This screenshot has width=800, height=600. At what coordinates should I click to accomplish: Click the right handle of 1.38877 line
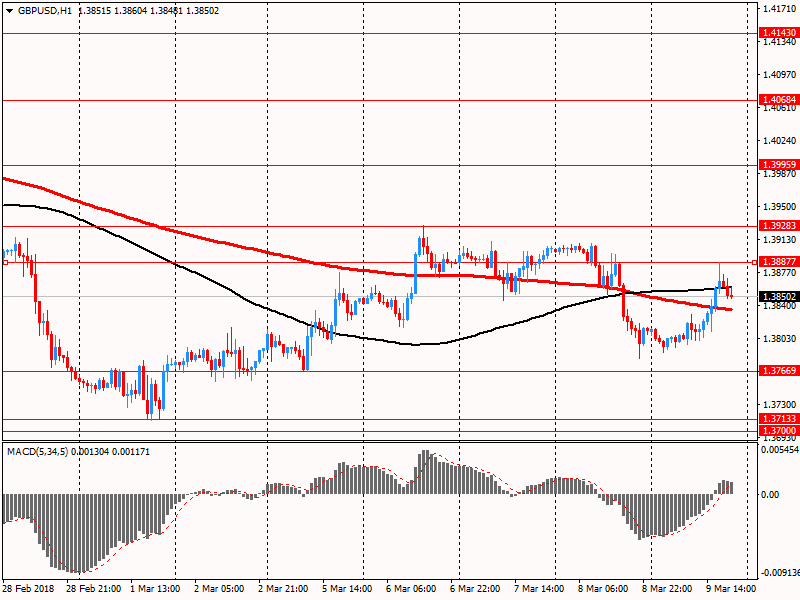click(x=755, y=262)
